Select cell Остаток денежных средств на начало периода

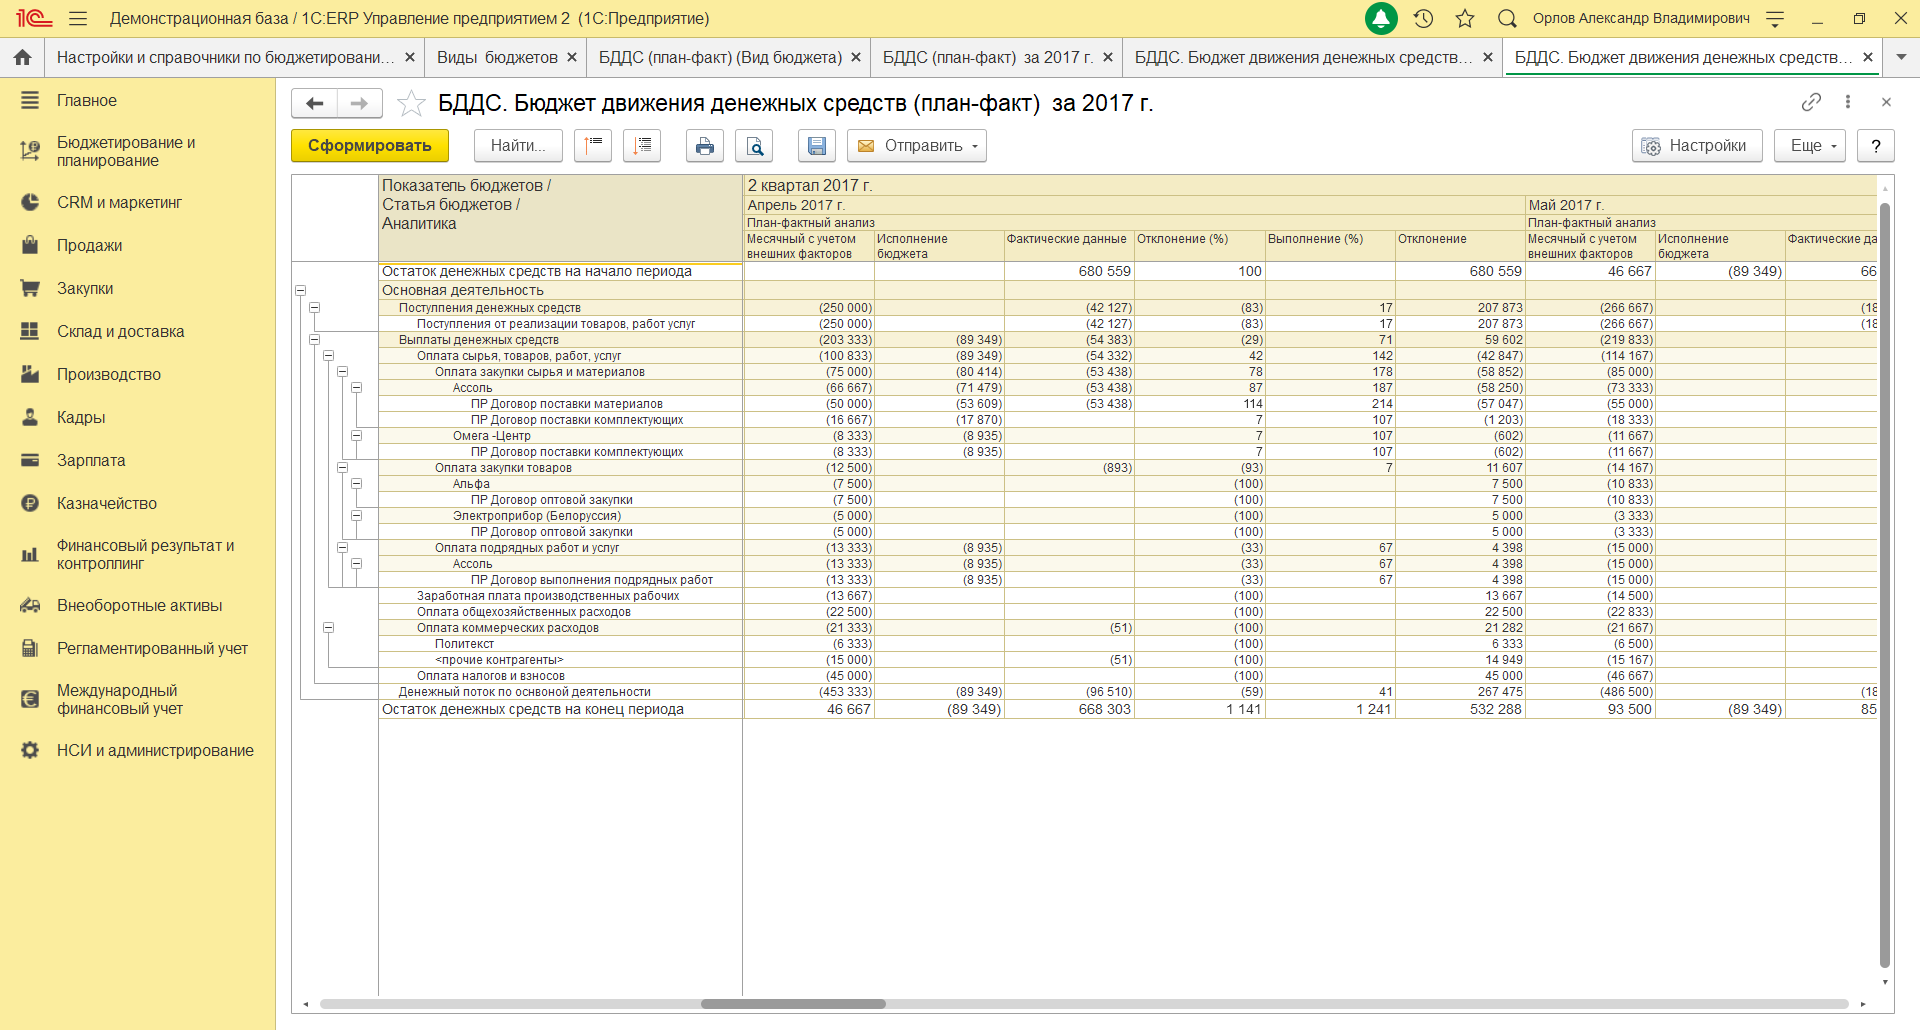coord(561,271)
